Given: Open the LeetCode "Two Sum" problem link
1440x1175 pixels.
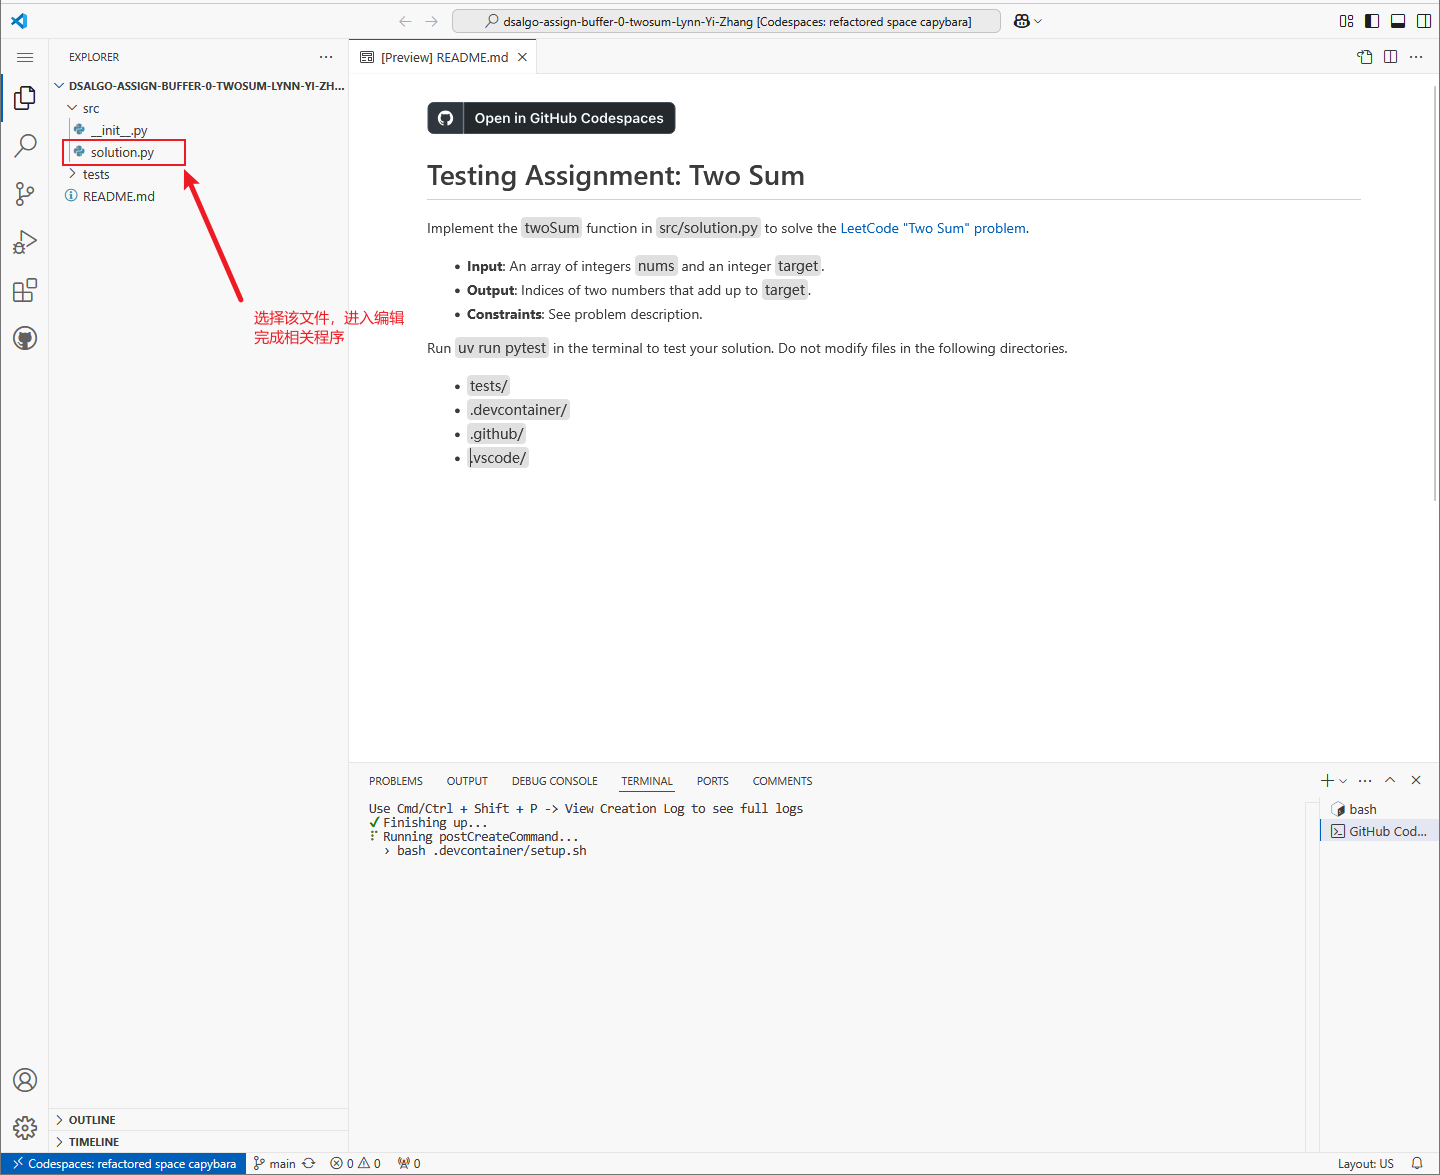Looking at the screenshot, I should (933, 229).
